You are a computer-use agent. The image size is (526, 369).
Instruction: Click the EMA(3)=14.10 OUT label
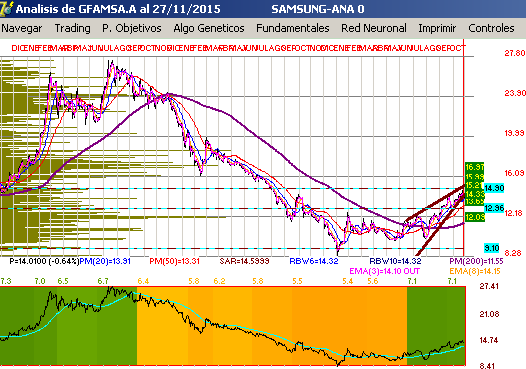tap(384, 271)
